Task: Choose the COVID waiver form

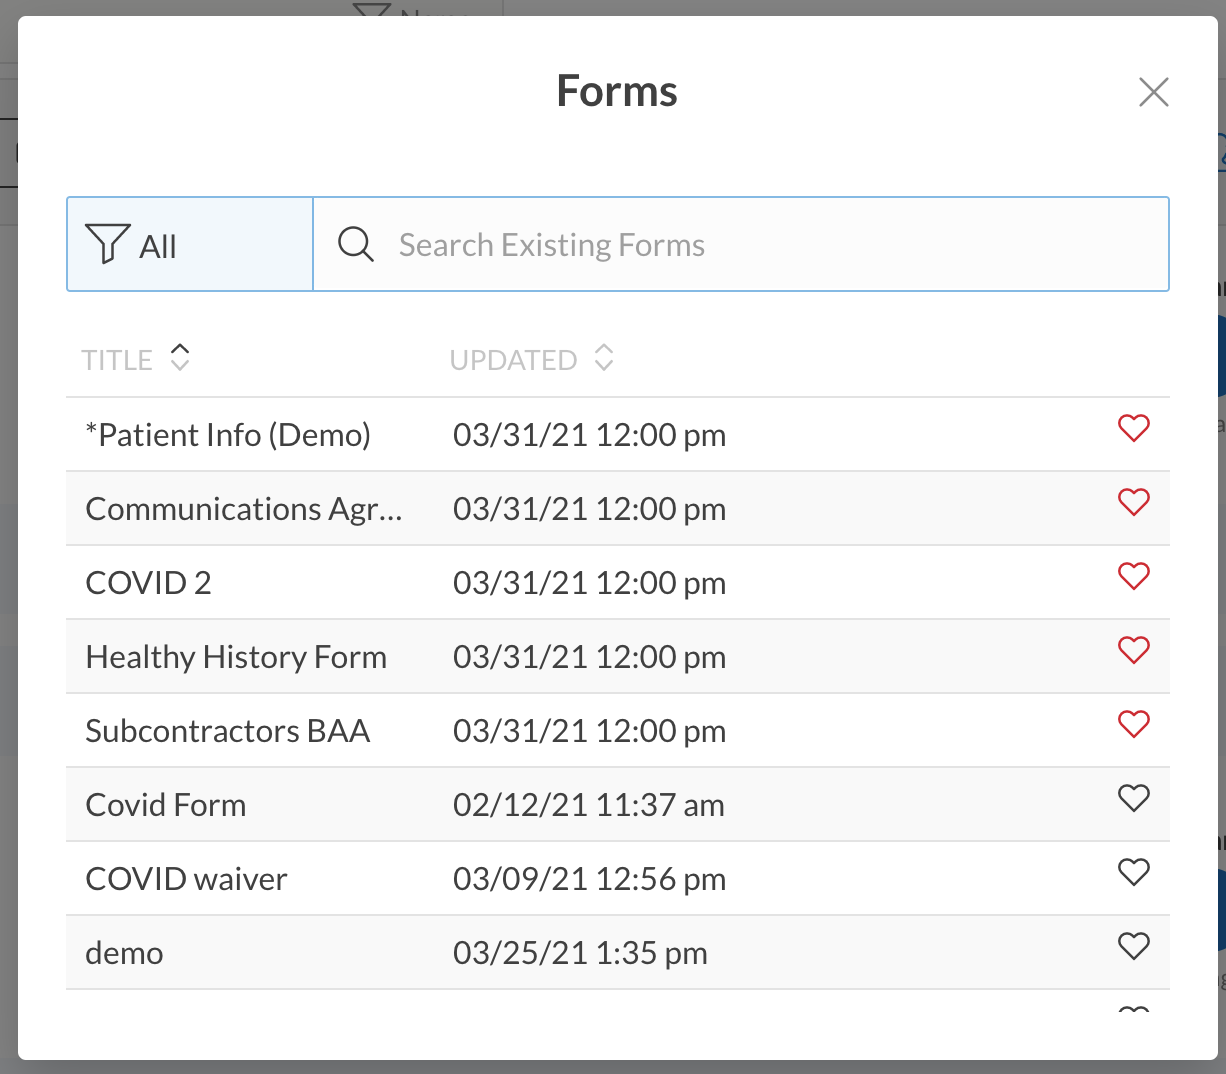Action: pyautogui.click(x=187, y=879)
